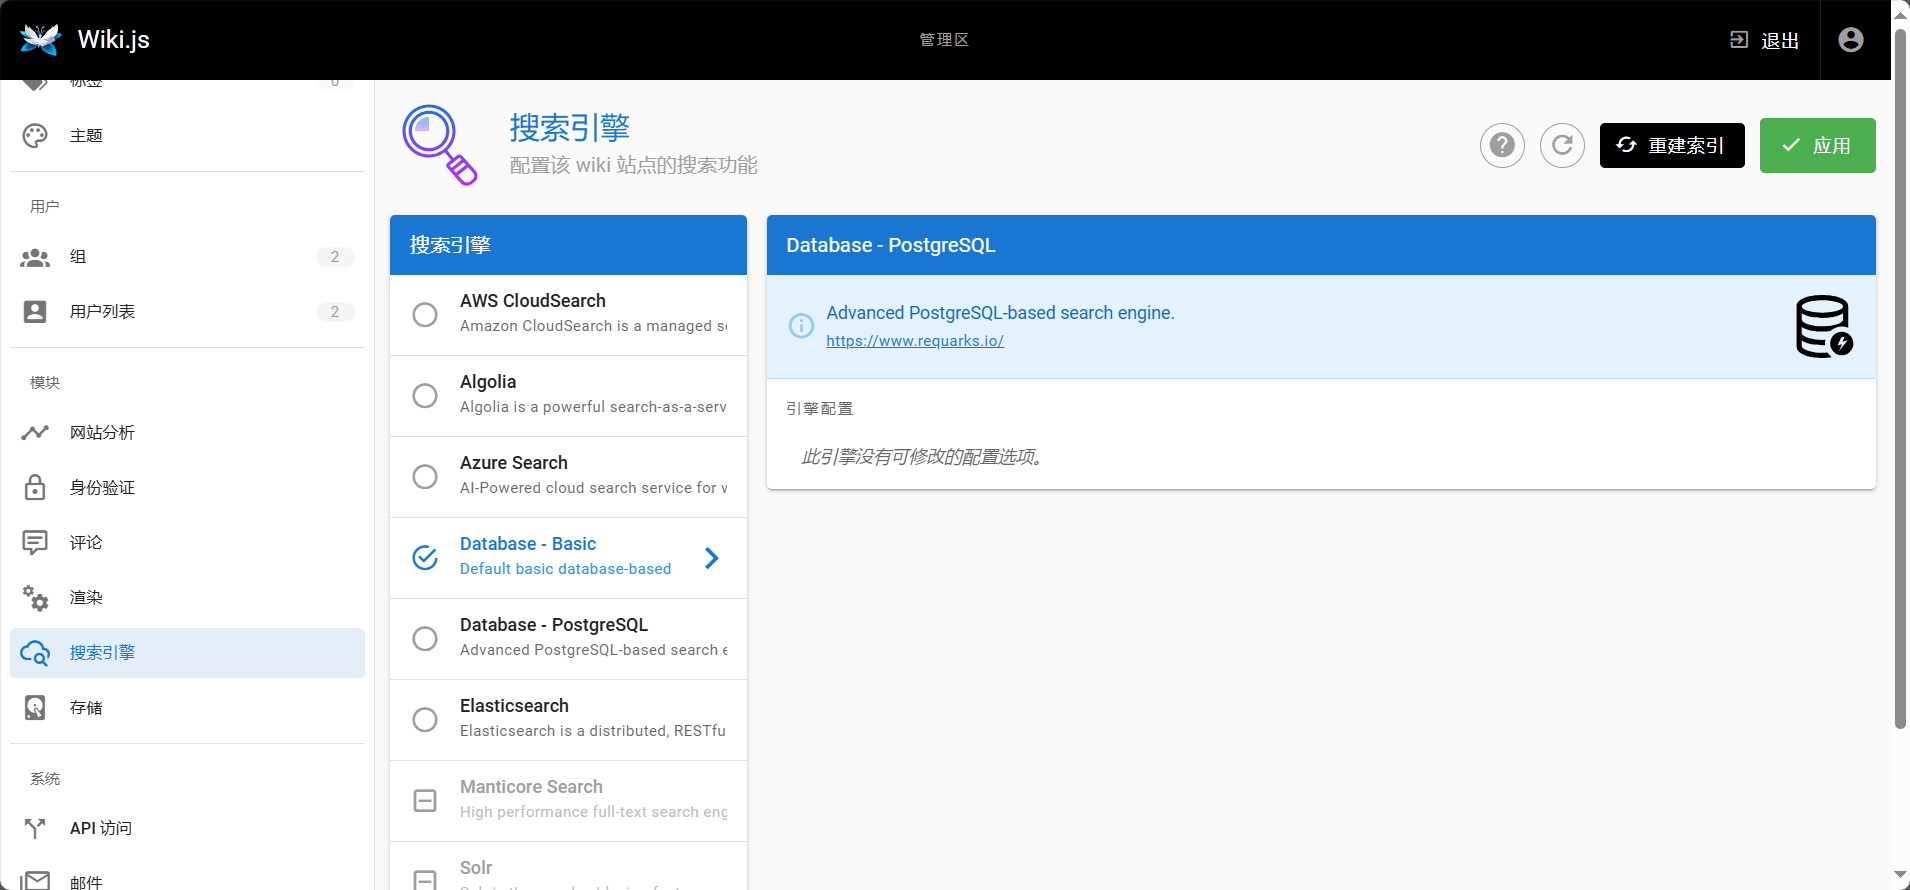The width and height of the screenshot is (1910, 890).
Task: Click the refresh circular arrow icon
Action: (x=1562, y=146)
